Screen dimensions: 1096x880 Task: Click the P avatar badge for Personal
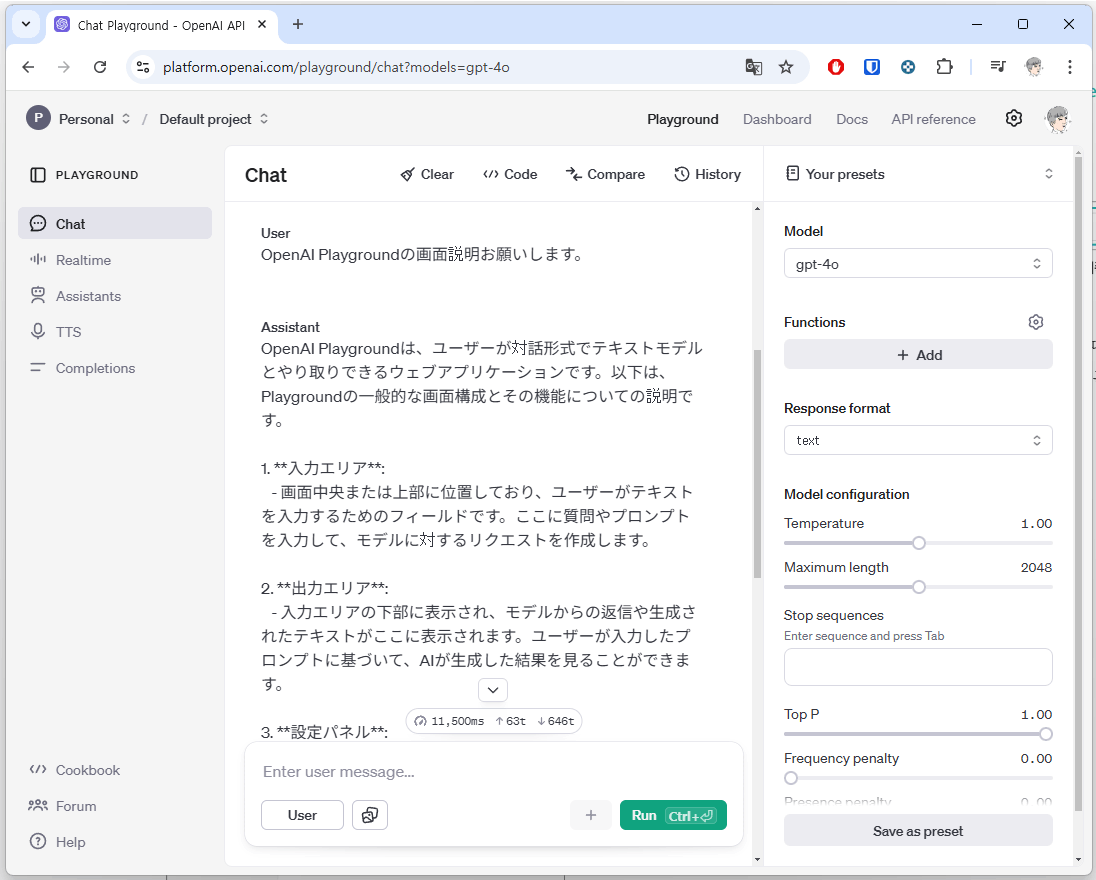coord(38,118)
